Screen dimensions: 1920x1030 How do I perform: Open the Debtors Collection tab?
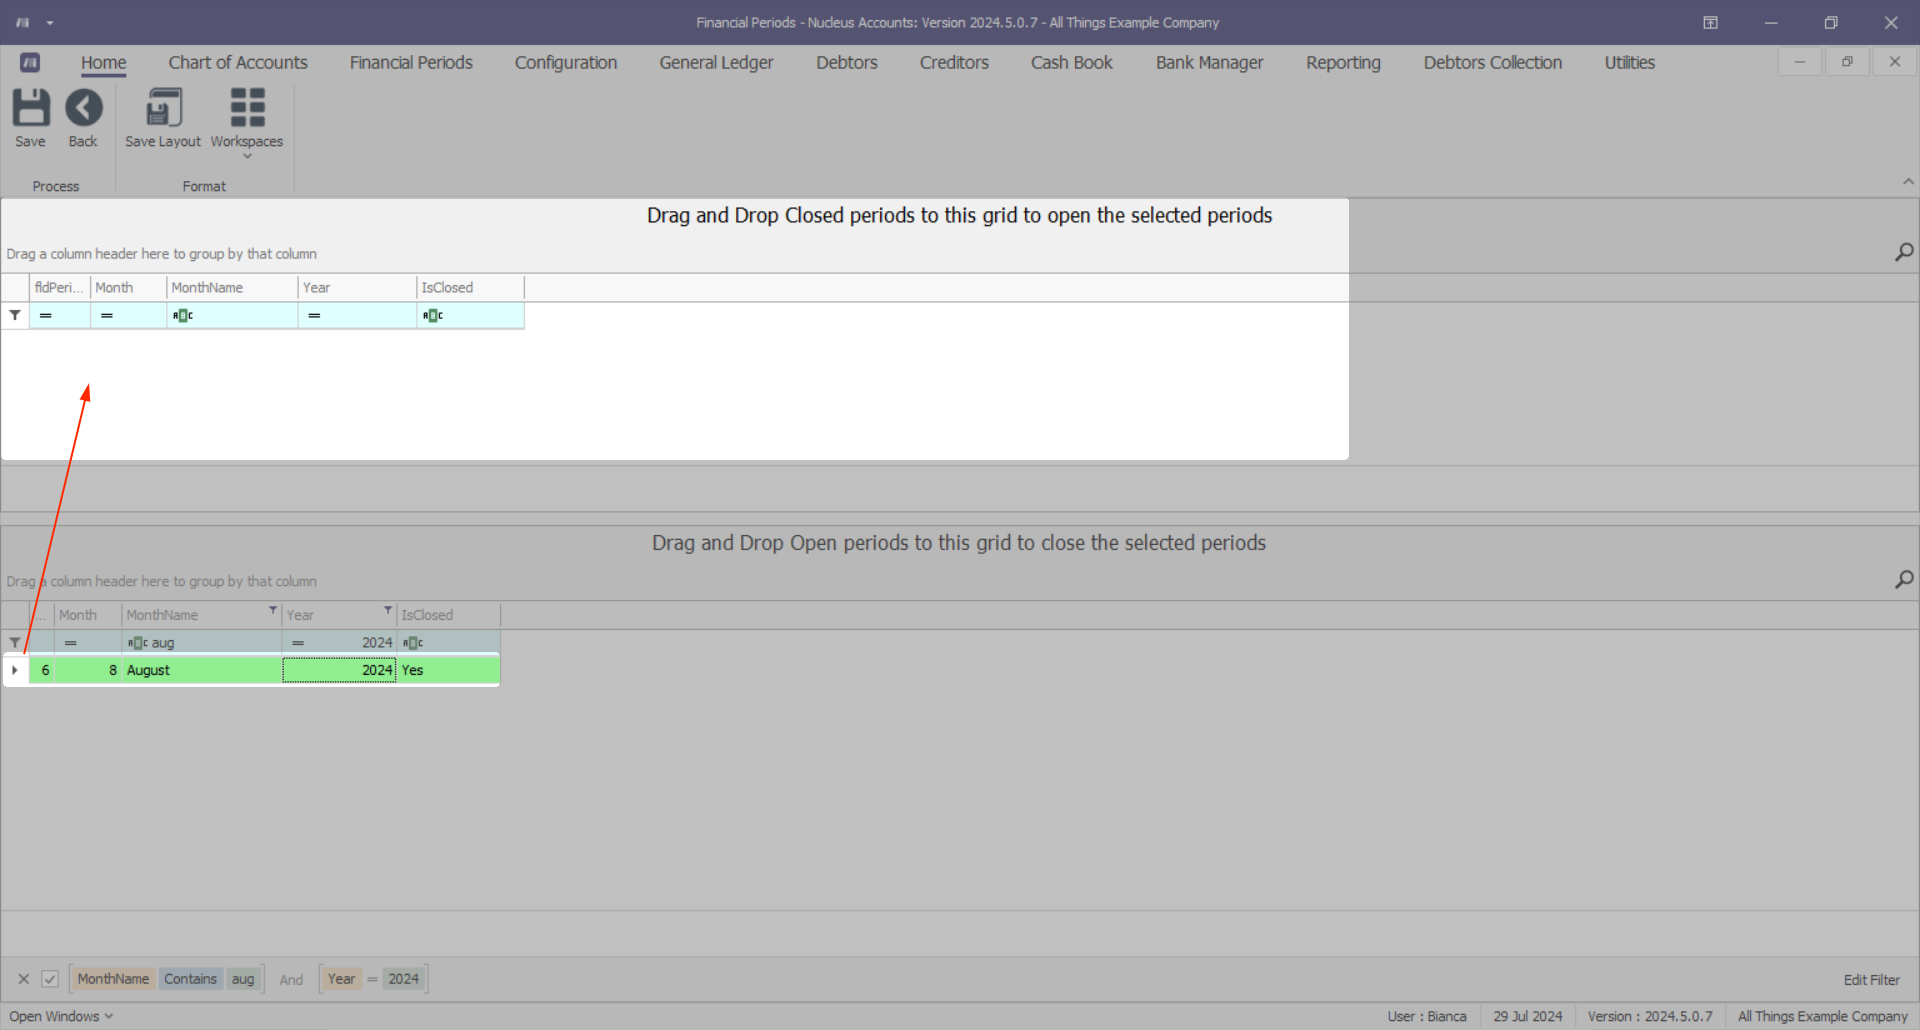1493,62
